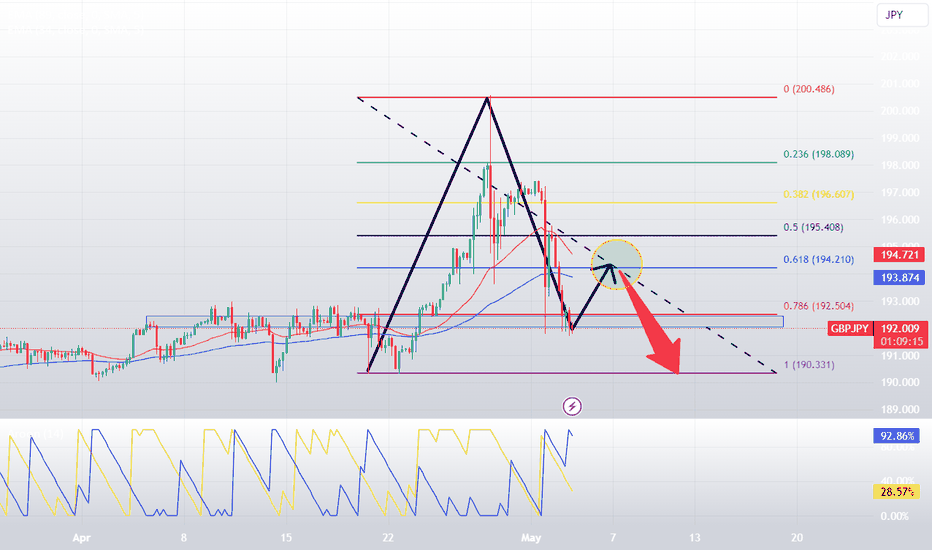
Task: Click date 7 on time axis
Action: click(x=613, y=538)
